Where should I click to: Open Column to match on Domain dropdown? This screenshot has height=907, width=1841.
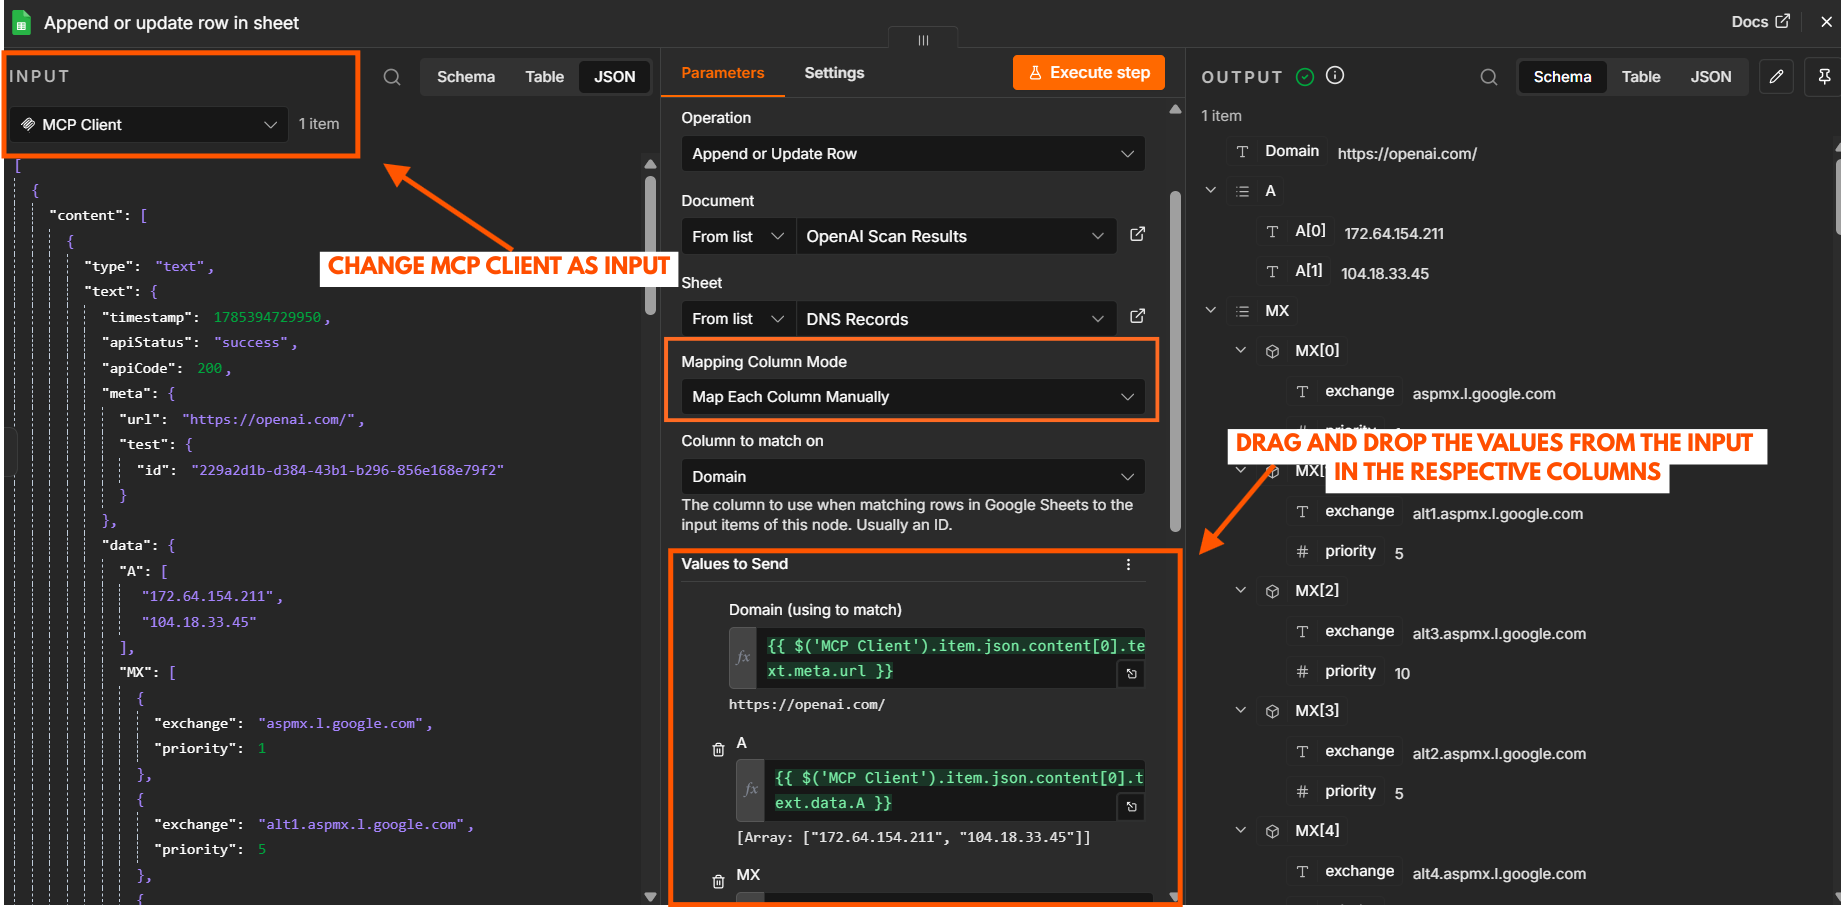tap(913, 477)
